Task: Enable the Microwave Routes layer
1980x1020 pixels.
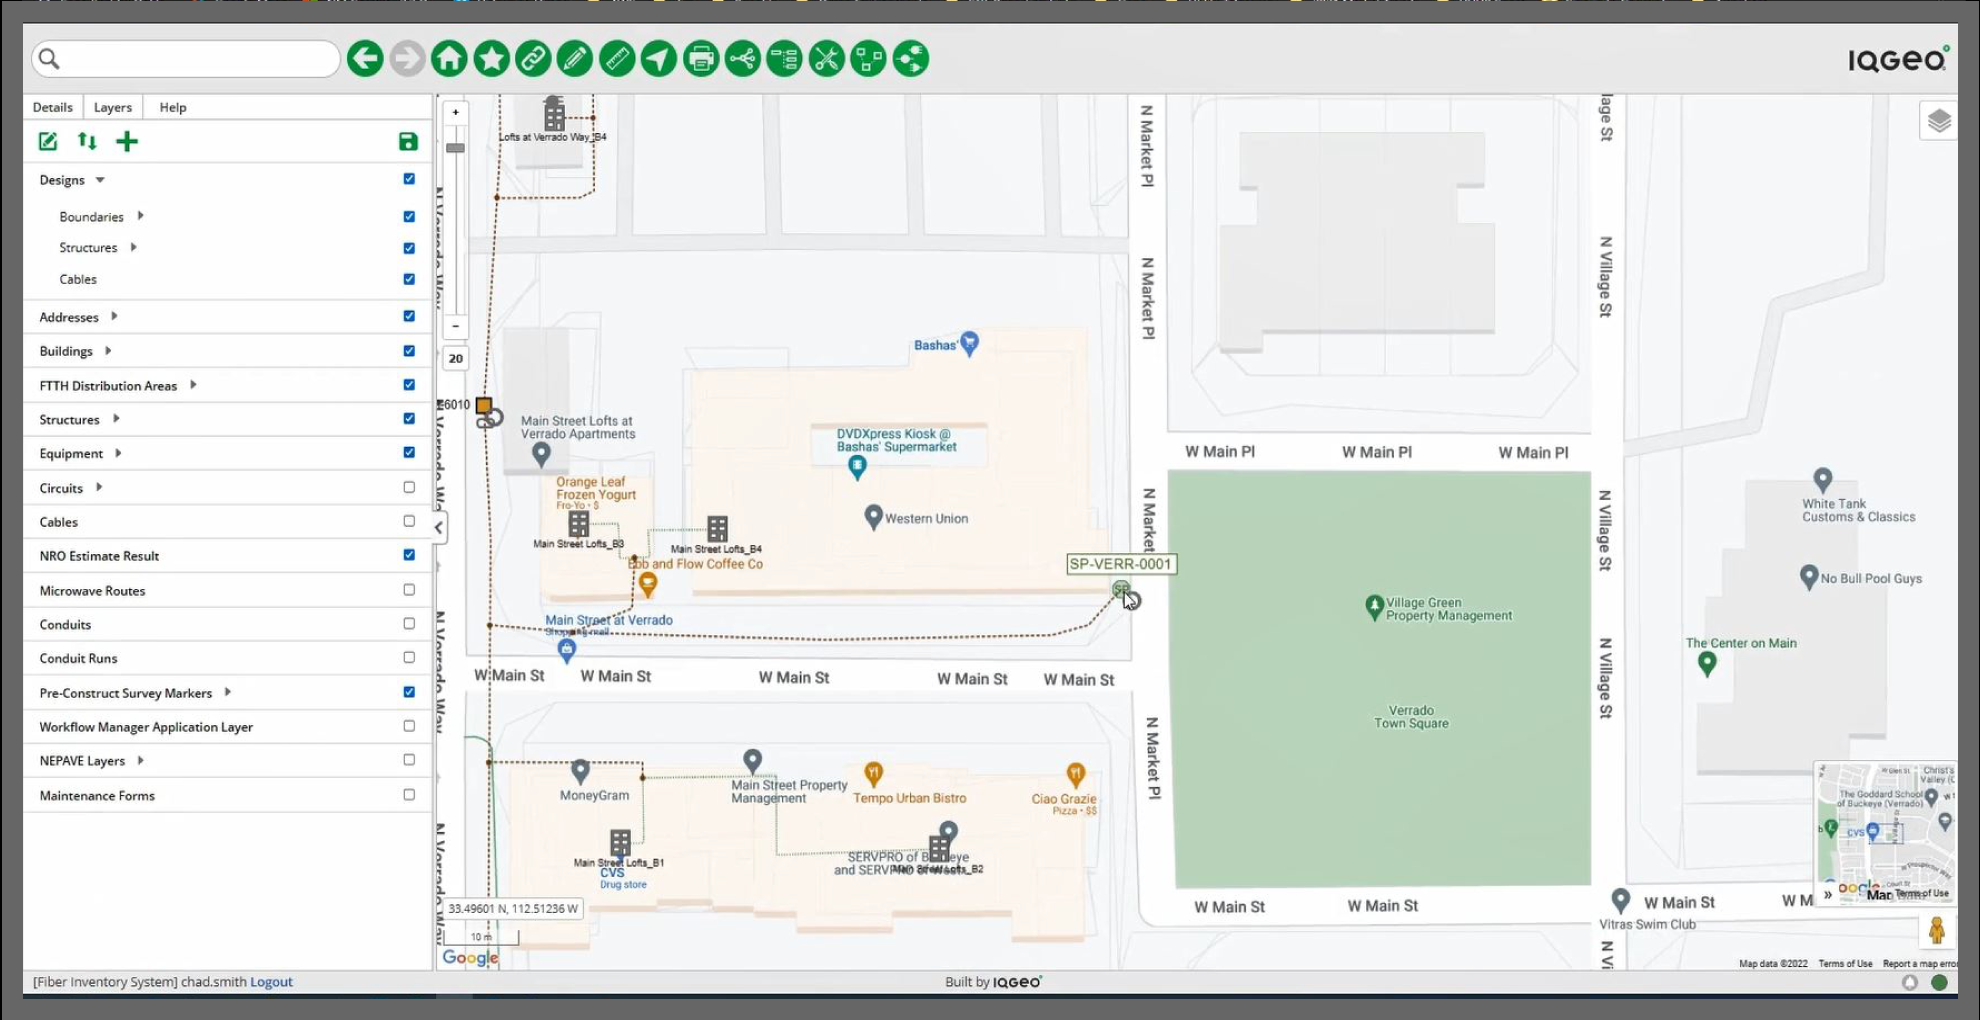Action: click(x=409, y=590)
